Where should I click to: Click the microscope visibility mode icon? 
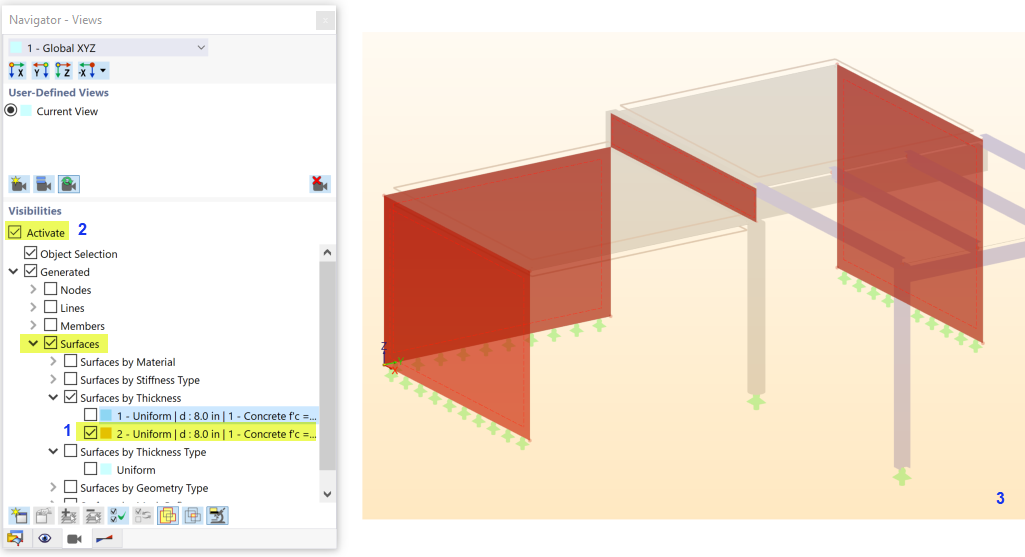(x=218, y=516)
